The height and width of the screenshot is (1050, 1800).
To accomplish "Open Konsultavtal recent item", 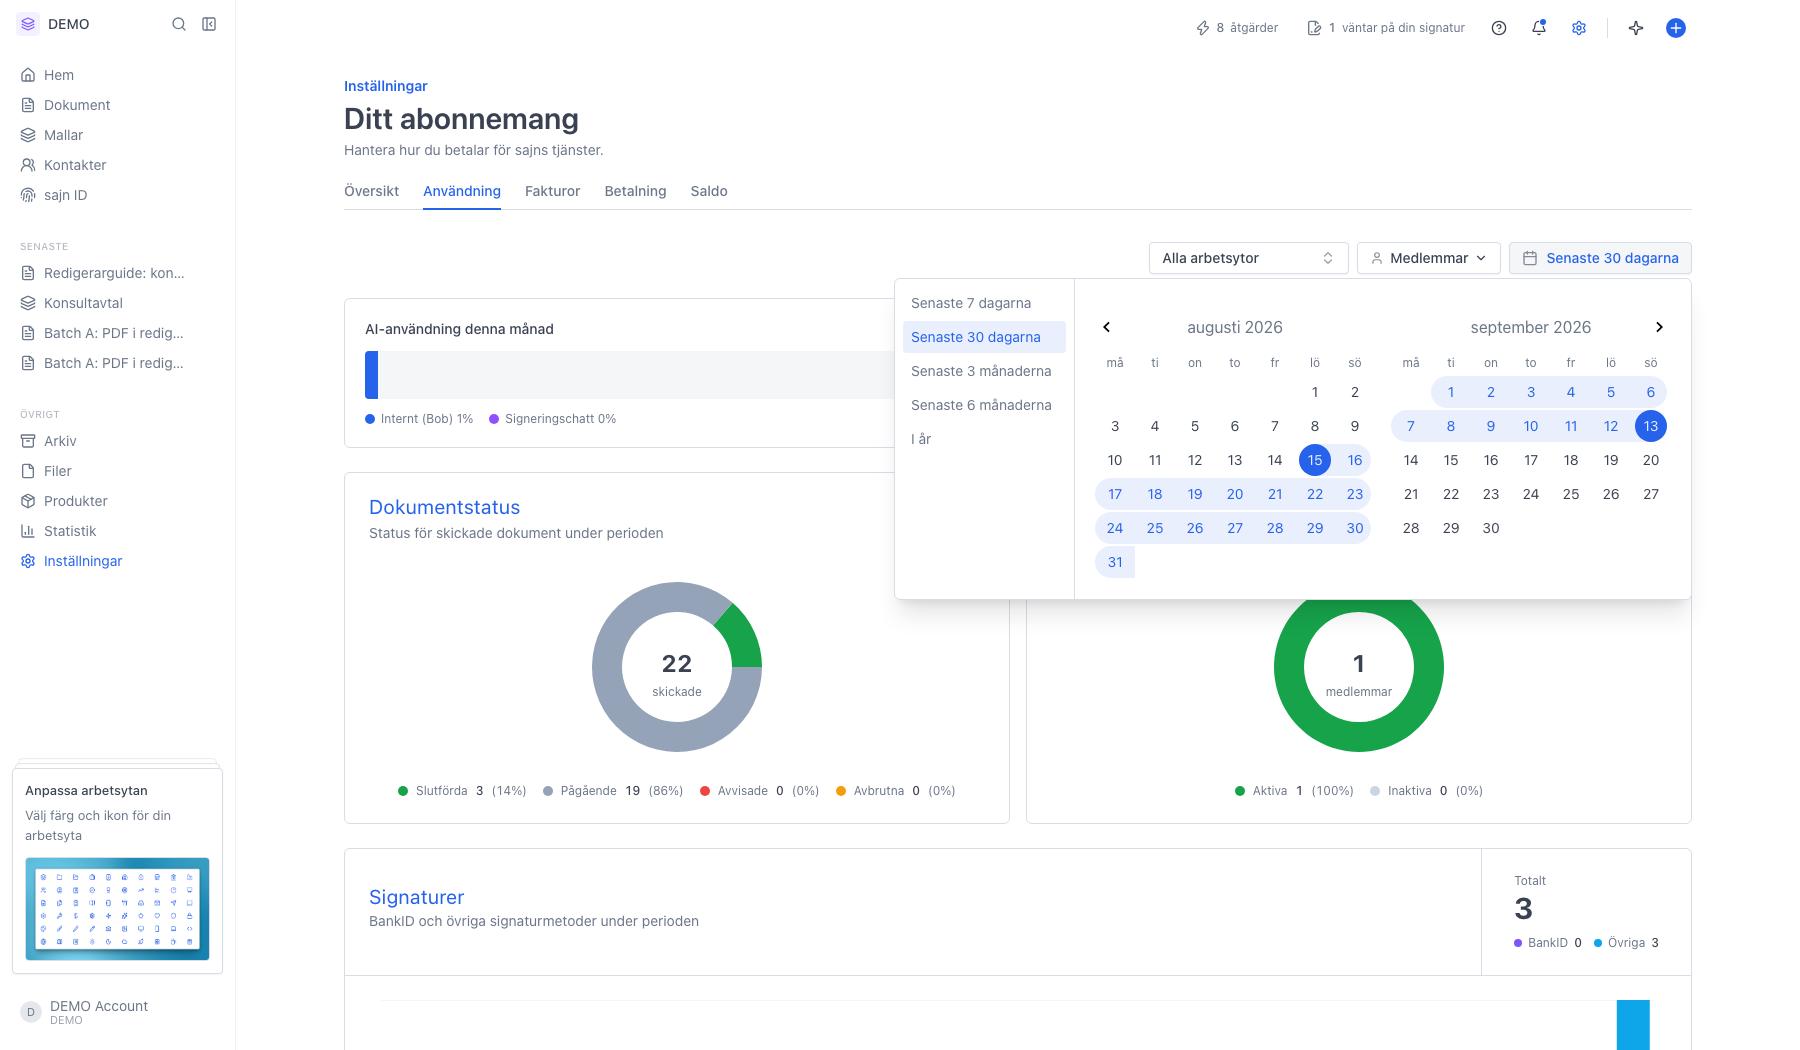I will pos(118,303).
